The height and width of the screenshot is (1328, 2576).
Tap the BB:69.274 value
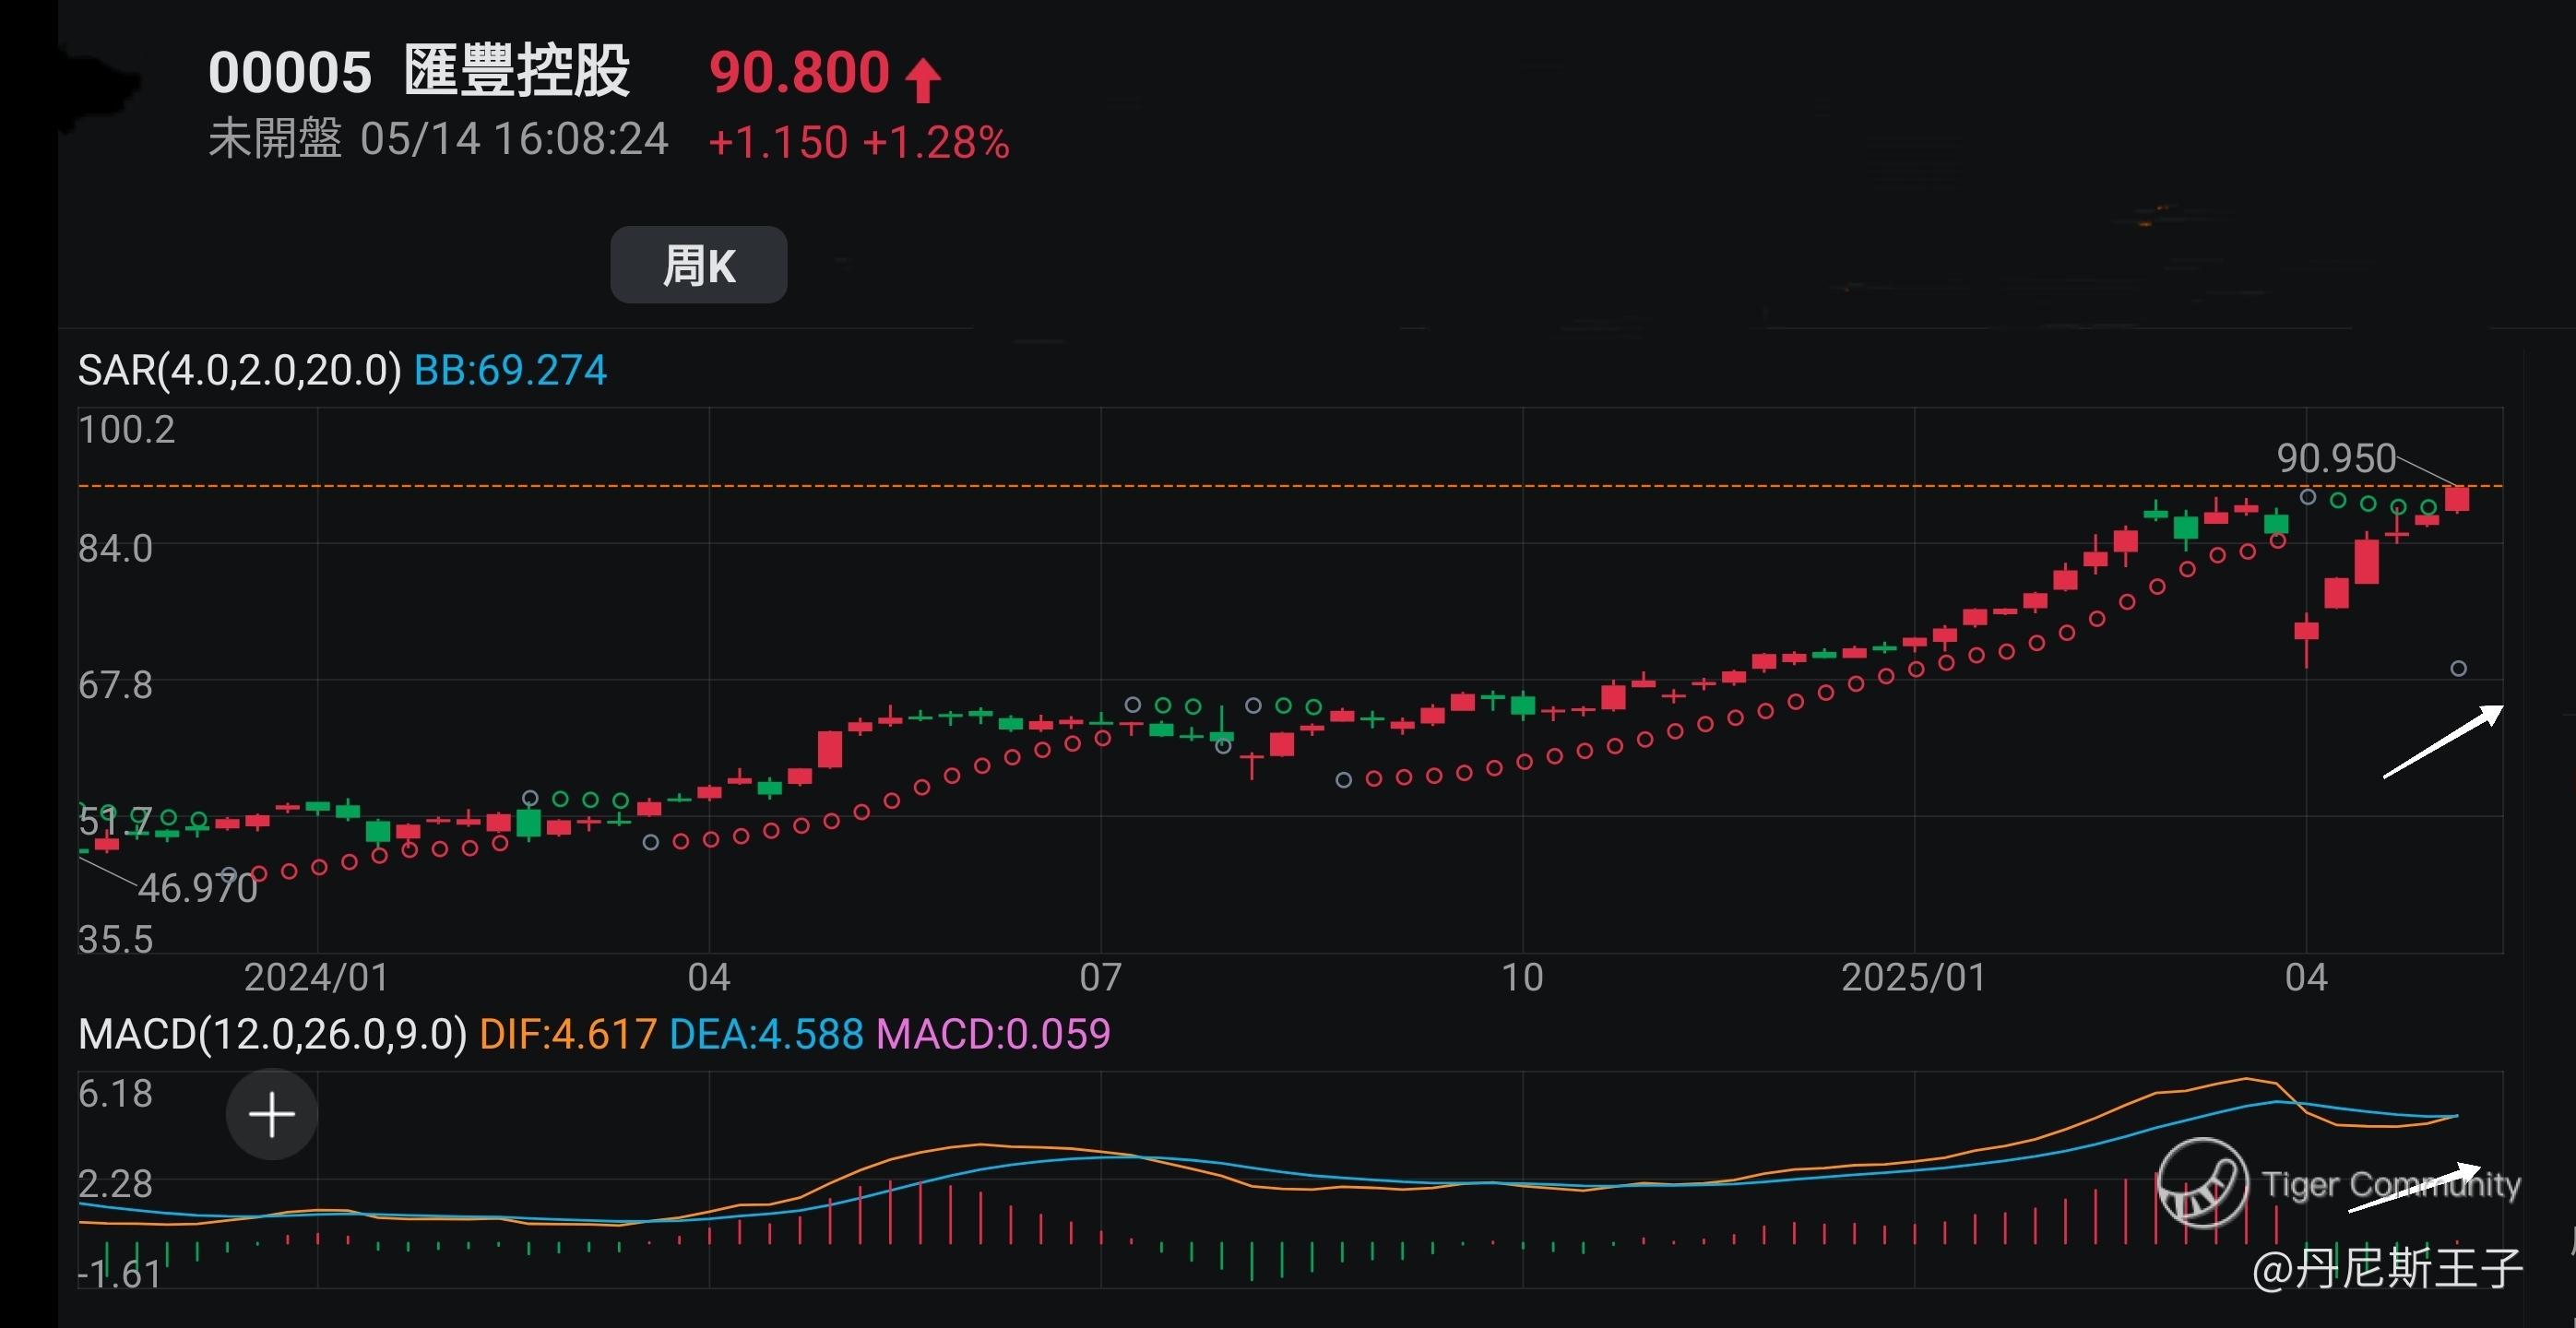(510, 370)
